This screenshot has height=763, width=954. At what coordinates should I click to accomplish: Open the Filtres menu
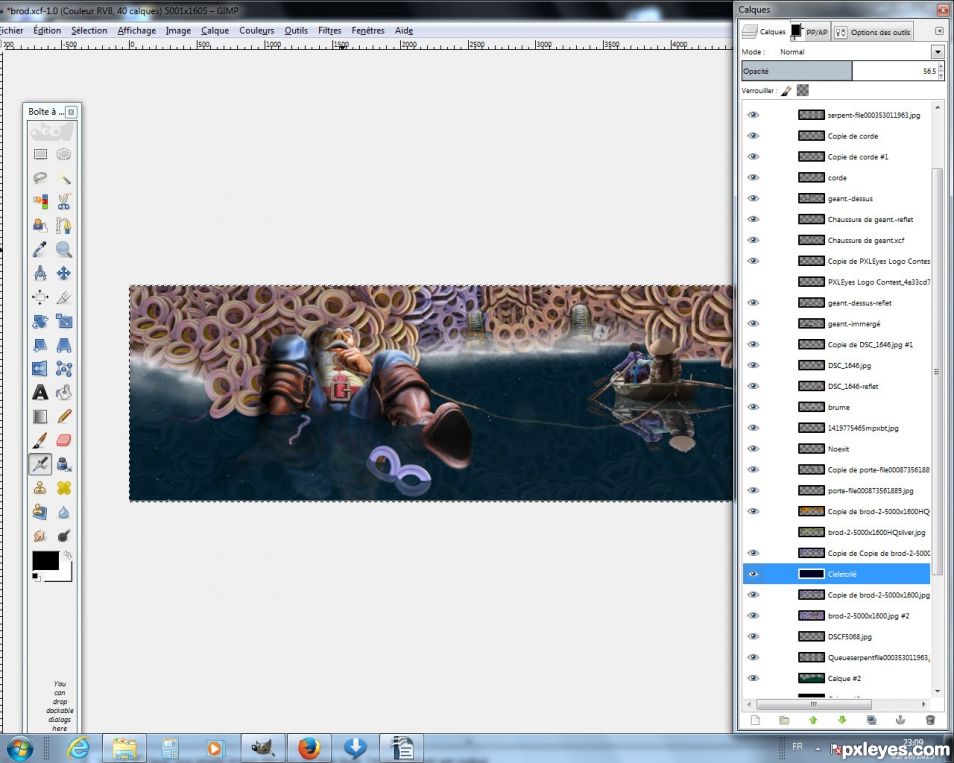tap(329, 30)
